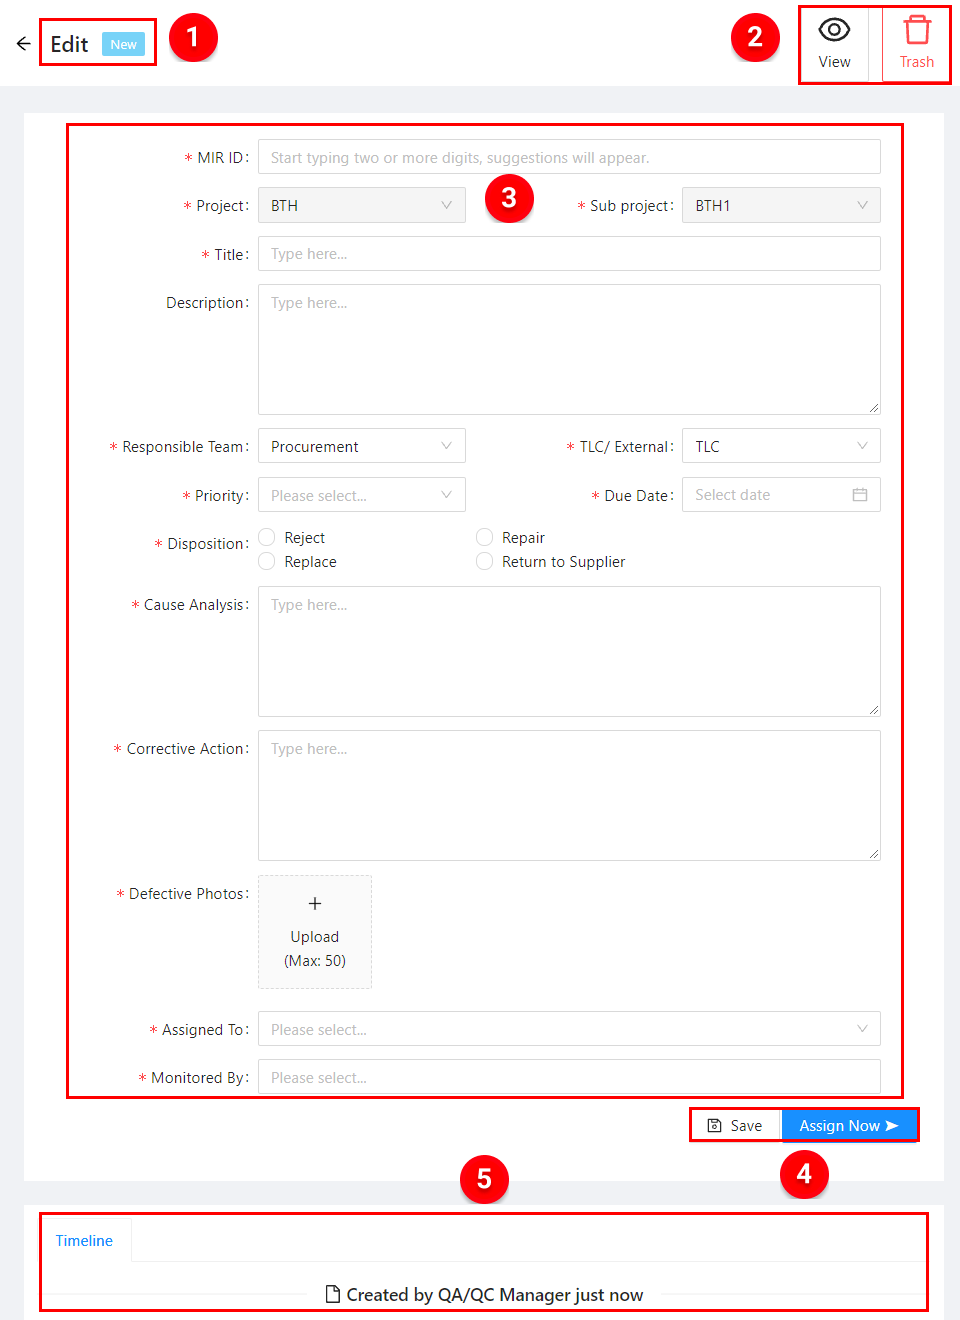Select the Reject disposition option
Viewport: 960px width, 1320px height.
click(267, 538)
